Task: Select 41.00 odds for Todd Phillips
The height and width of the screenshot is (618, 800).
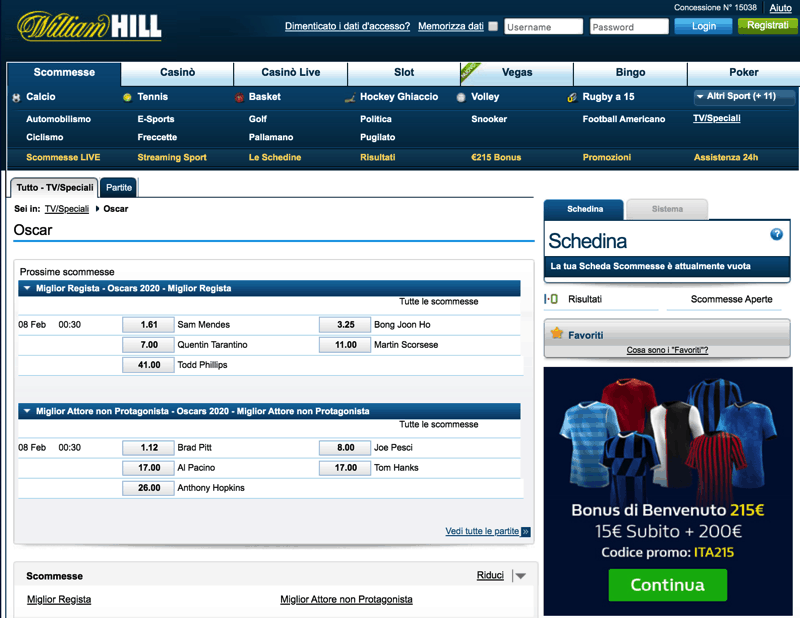Action: point(148,365)
